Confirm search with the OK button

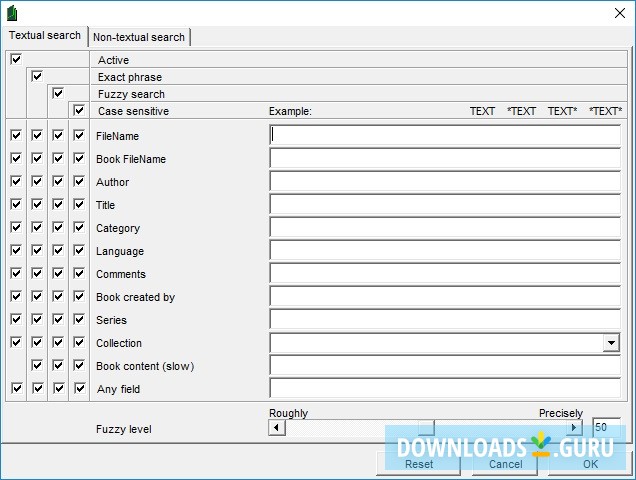590,464
